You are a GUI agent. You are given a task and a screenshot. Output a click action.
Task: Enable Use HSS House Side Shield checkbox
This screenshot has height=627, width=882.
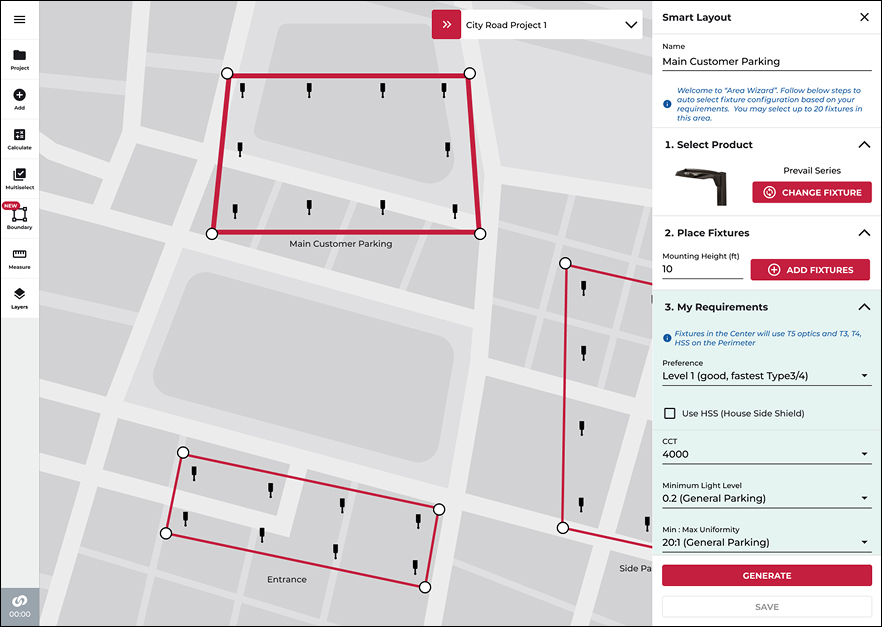[669, 413]
